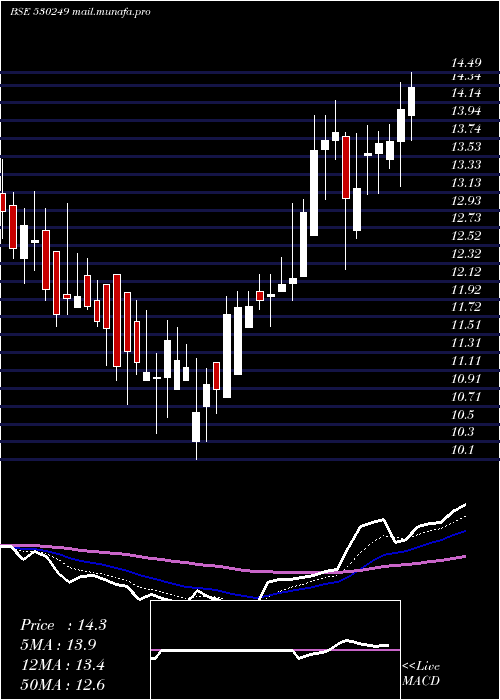
Task: Click the BSE 530249 mail.munafa.pro title text
Action: click(x=80, y=12)
